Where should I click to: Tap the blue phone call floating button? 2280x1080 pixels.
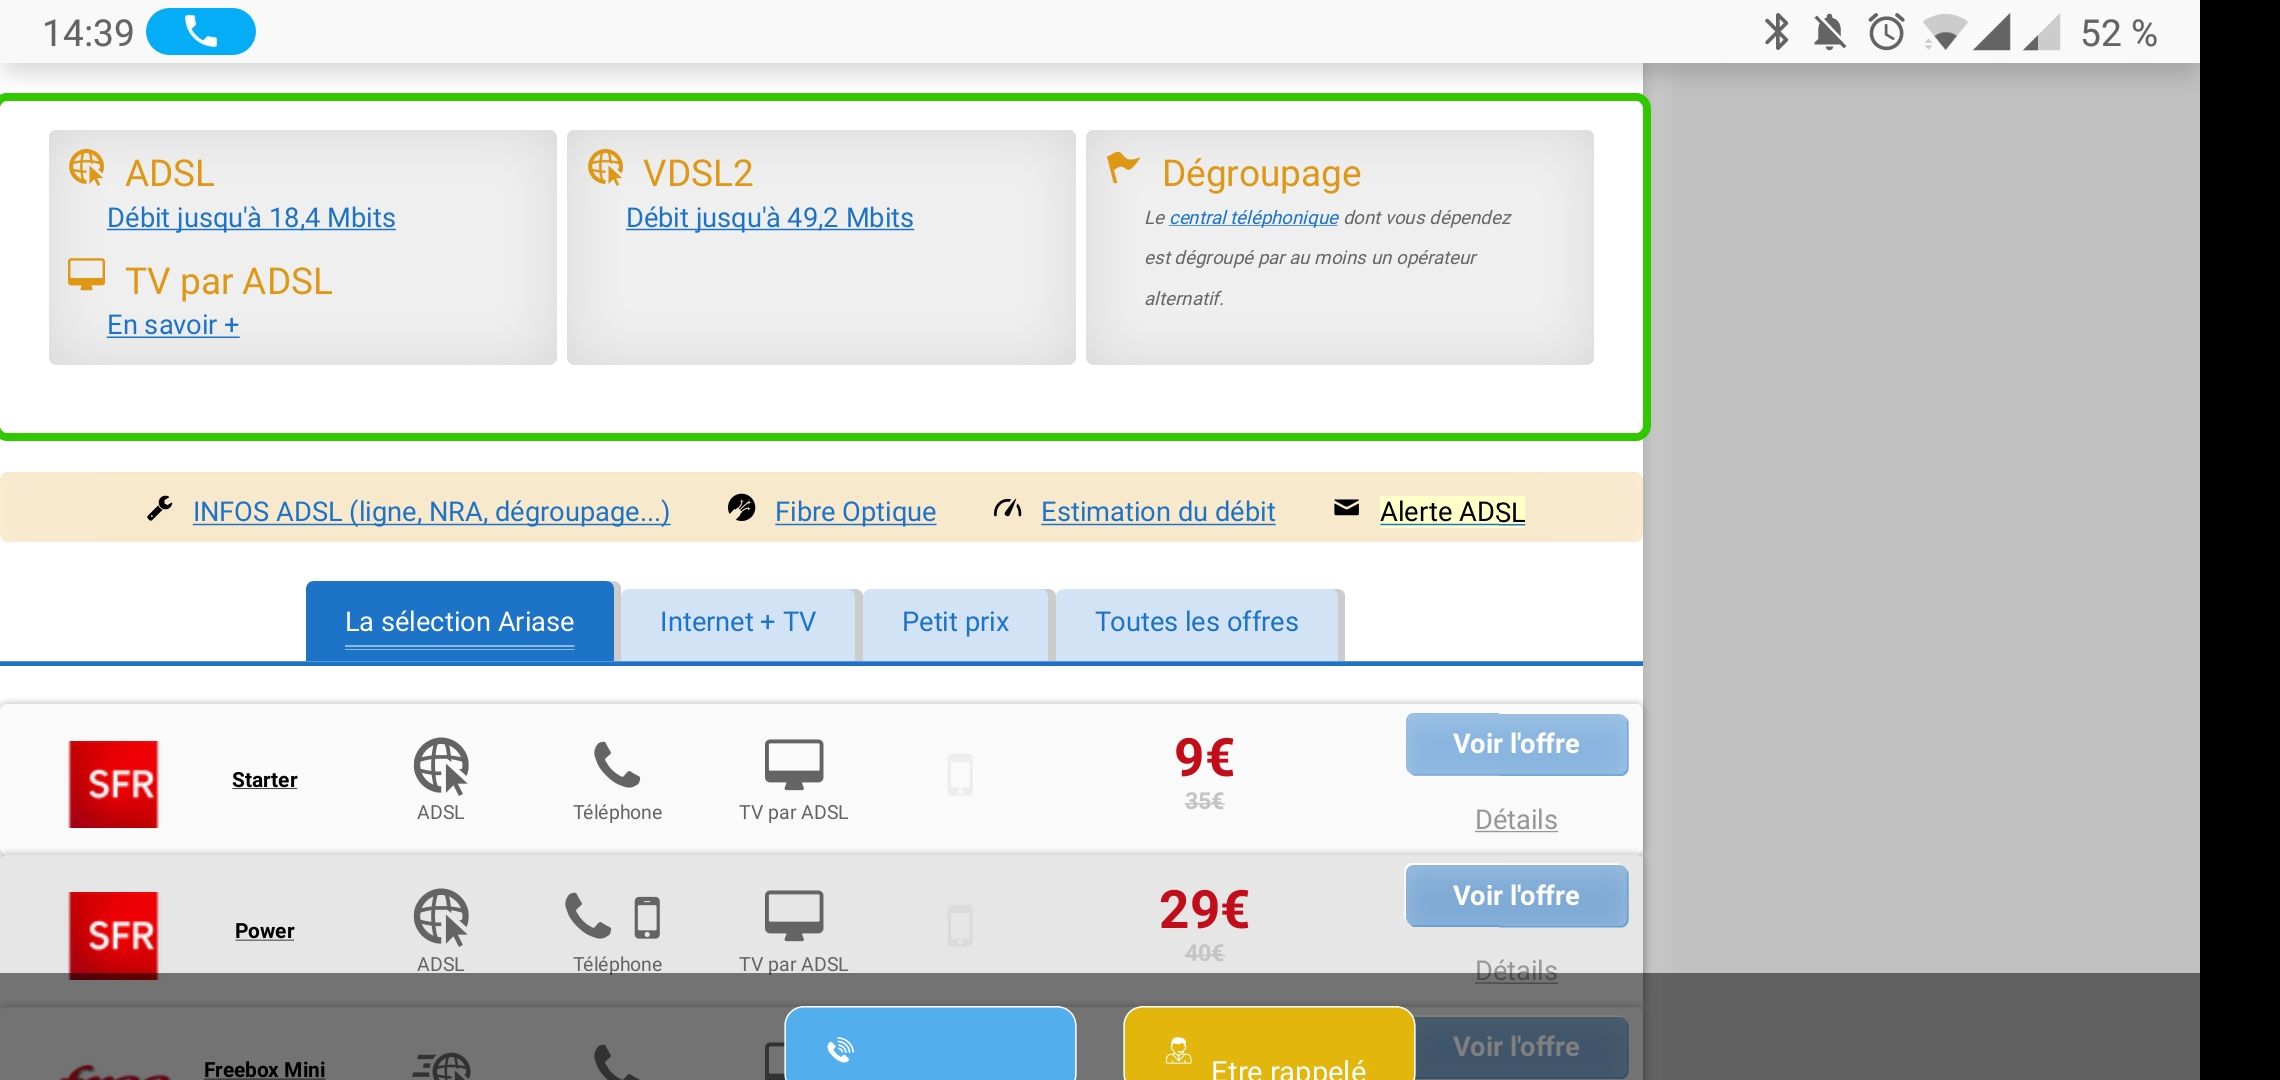click(930, 1045)
